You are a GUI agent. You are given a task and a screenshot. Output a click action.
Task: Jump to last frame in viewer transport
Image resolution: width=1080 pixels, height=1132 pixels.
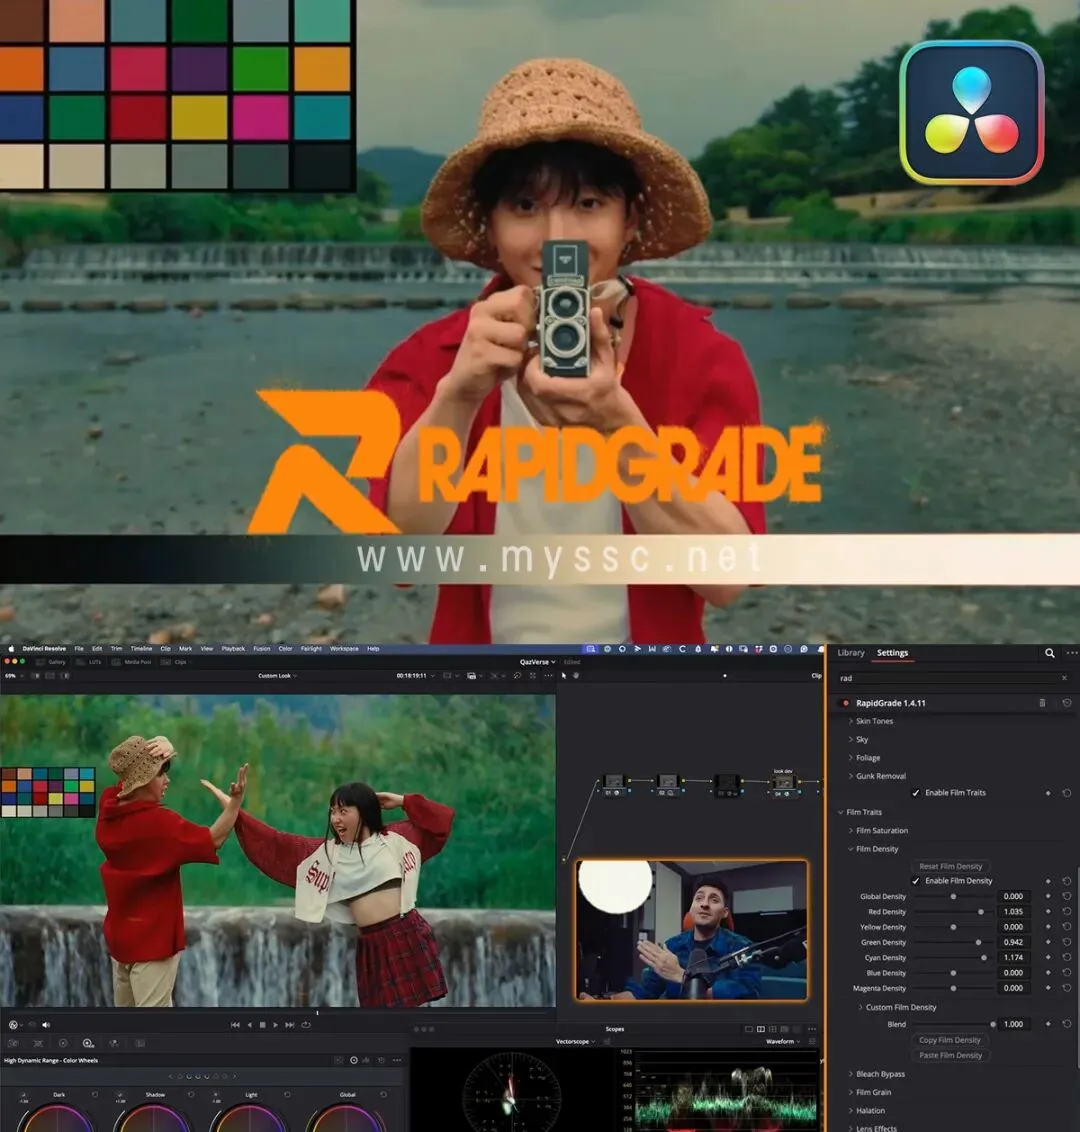289,1024
